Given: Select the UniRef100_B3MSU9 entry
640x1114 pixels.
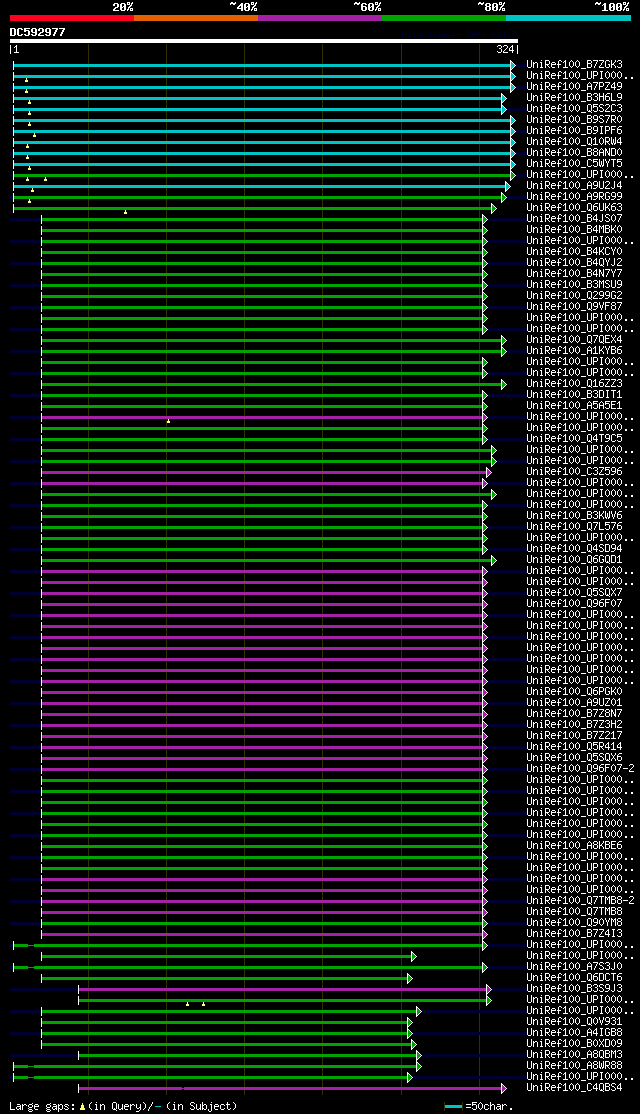Looking at the screenshot, I should (x=575, y=285).
